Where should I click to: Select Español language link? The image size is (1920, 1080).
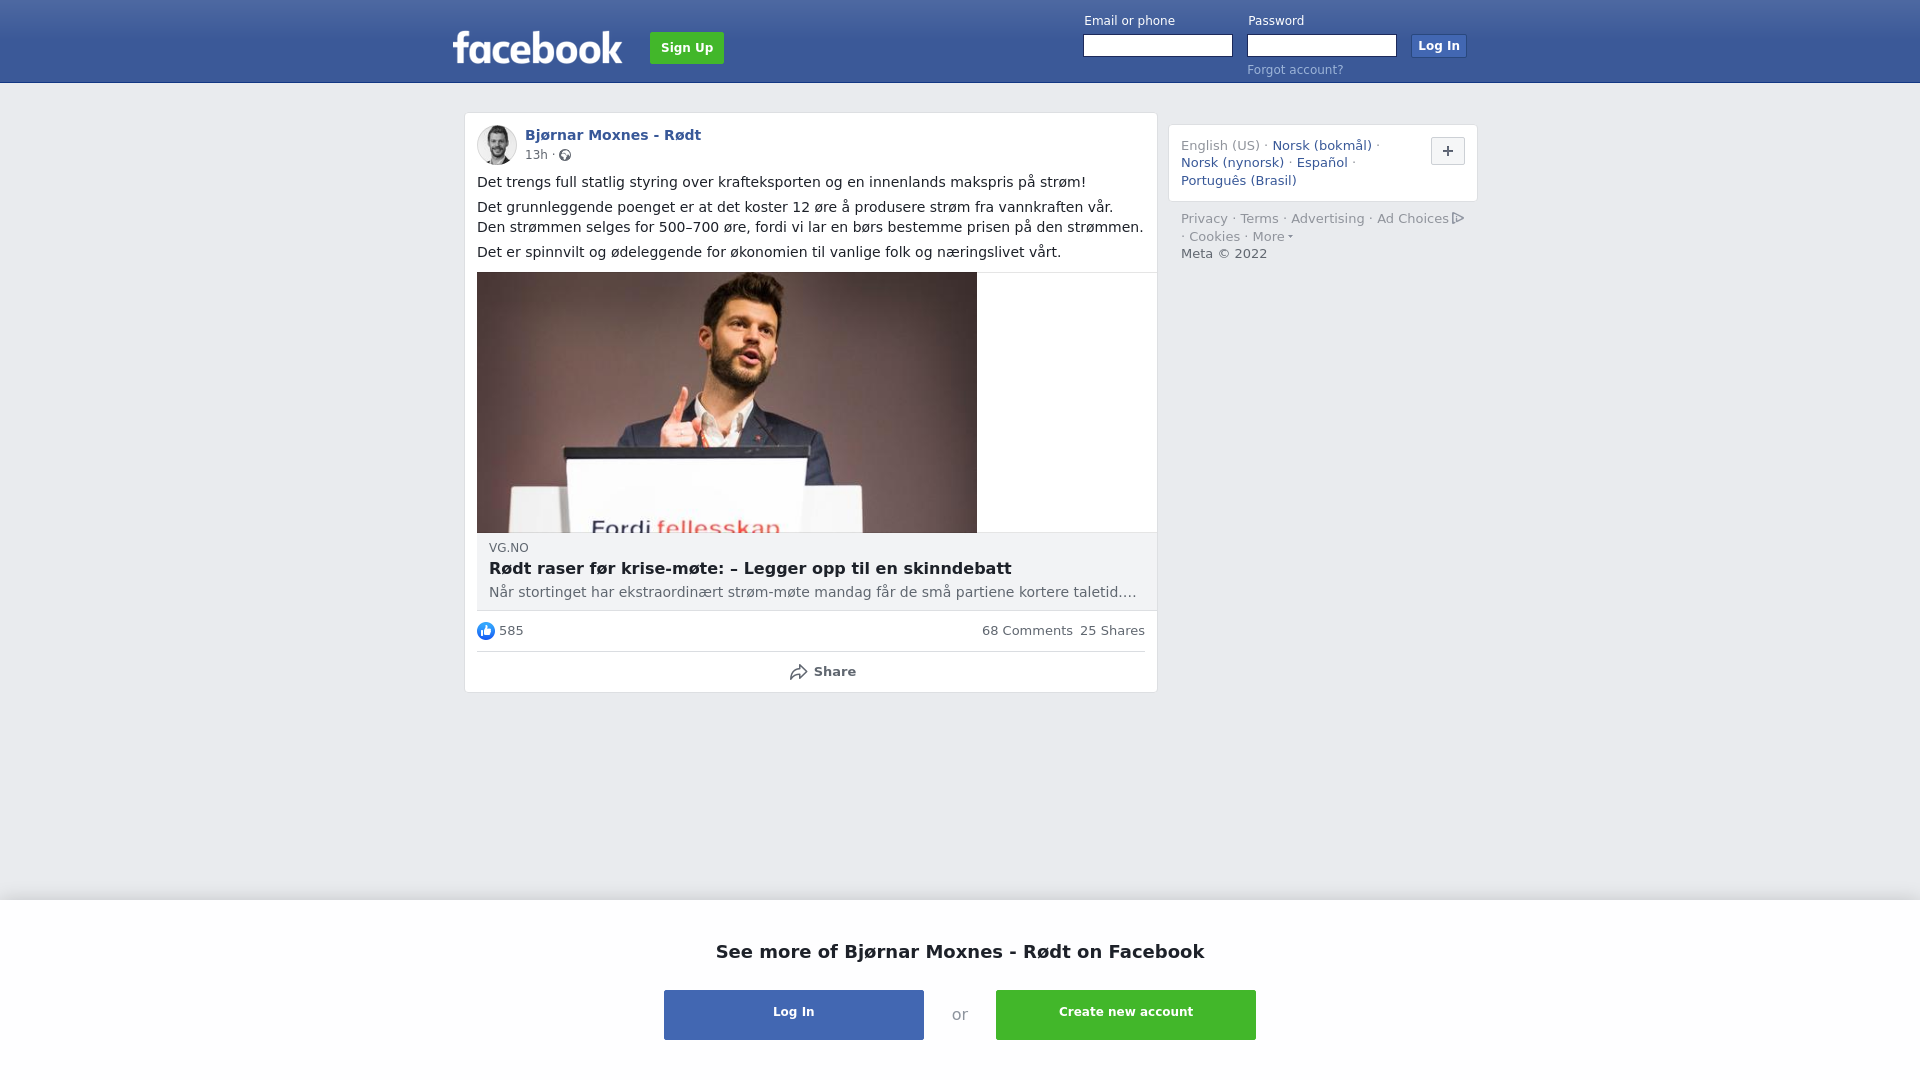pos(1322,163)
